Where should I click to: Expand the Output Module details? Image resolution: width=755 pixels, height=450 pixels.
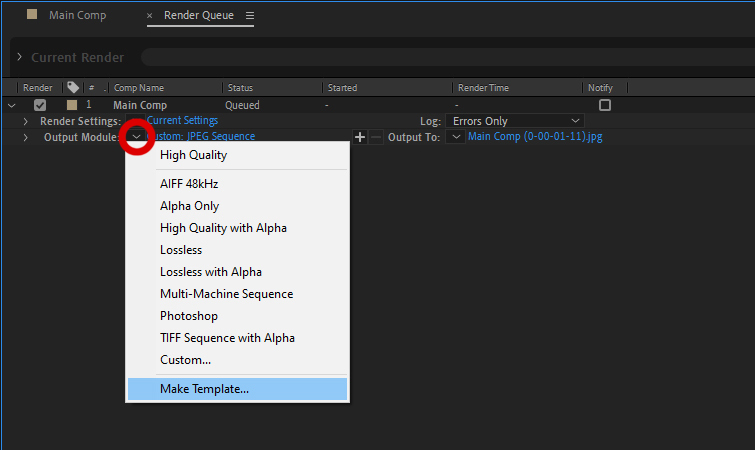(x=26, y=137)
